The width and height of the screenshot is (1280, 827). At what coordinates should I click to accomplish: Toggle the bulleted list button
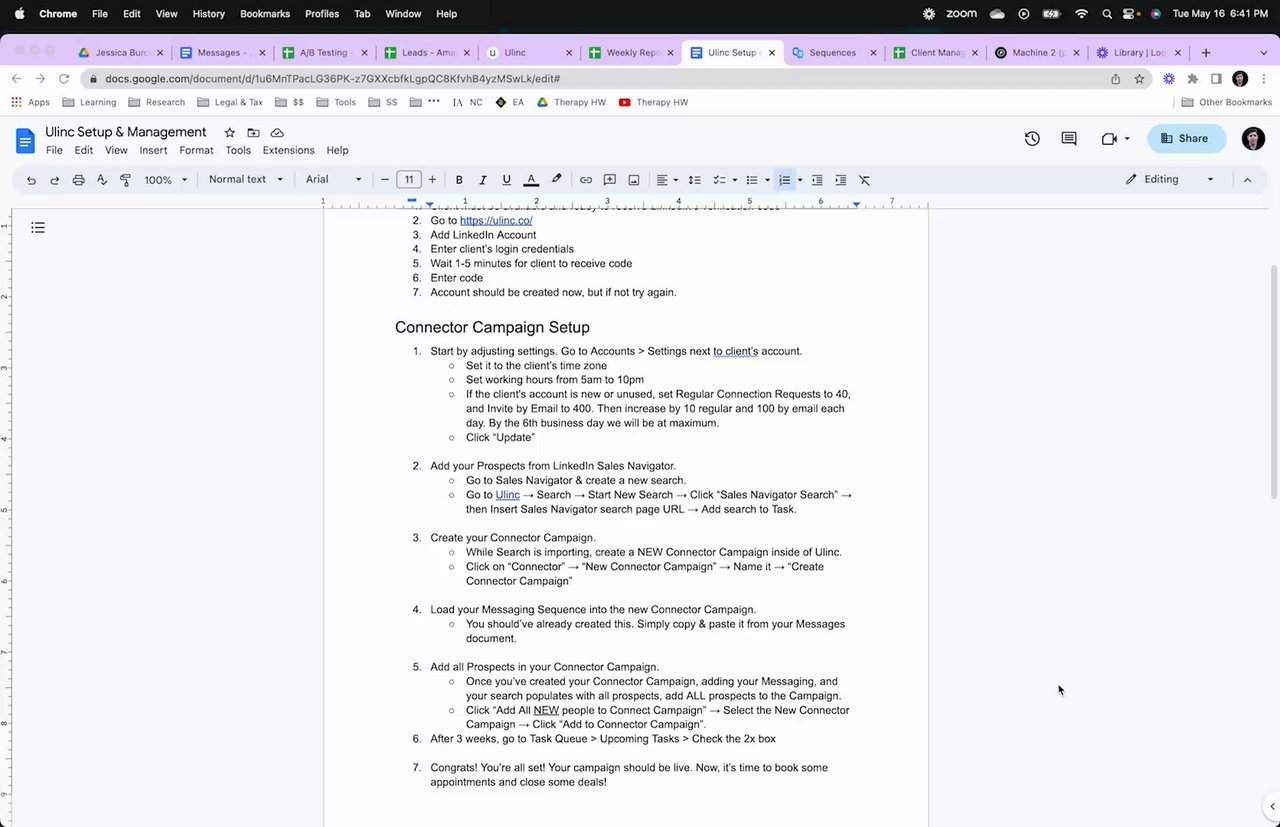click(752, 180)
